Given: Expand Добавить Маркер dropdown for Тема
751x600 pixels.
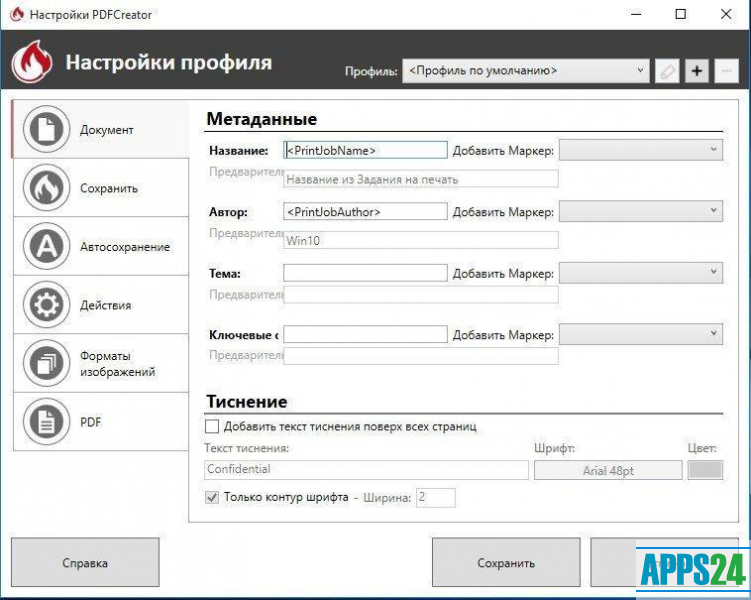Looking at the screenshot, I should tap(641, 272).
